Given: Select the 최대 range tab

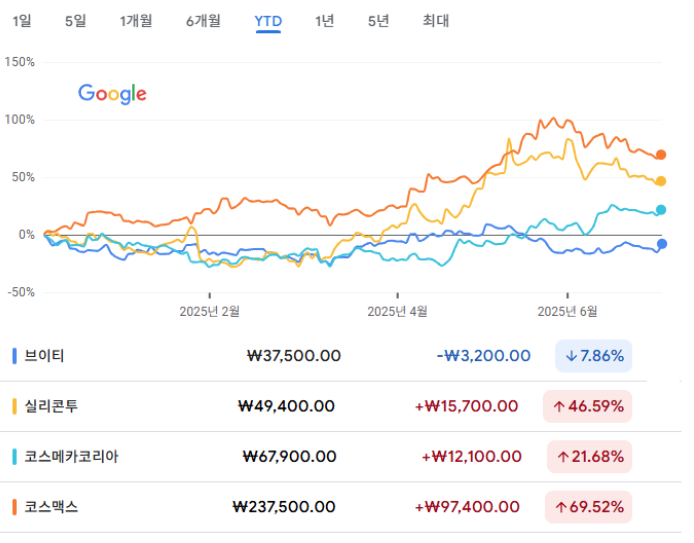Looking at the screenshot, I should pos(436,21).
